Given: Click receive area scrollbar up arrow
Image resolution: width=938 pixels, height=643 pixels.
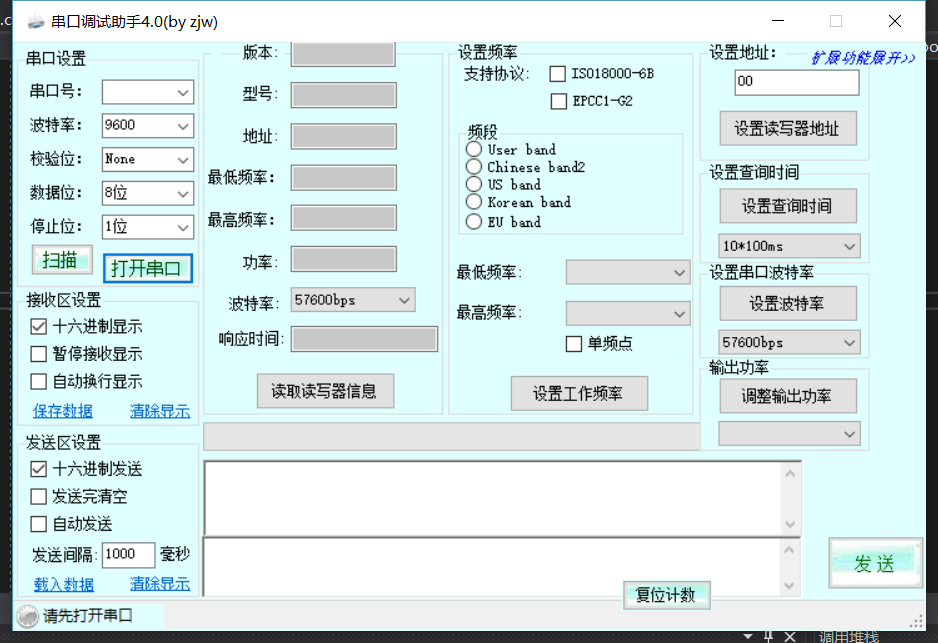Looking at the screenshot, I should coord(790,474).
